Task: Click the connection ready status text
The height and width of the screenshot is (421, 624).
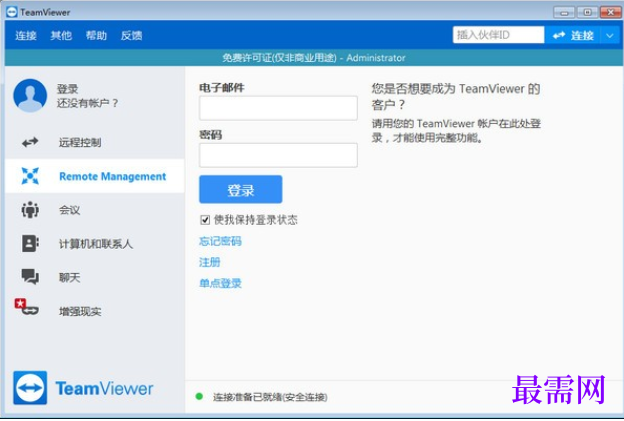Action: (x=270, y=397)
